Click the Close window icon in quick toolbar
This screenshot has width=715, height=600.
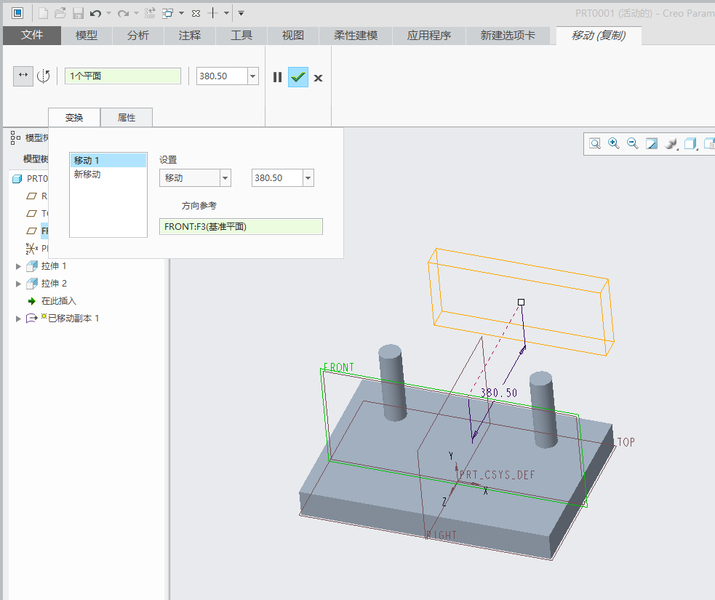click(196, 13)
